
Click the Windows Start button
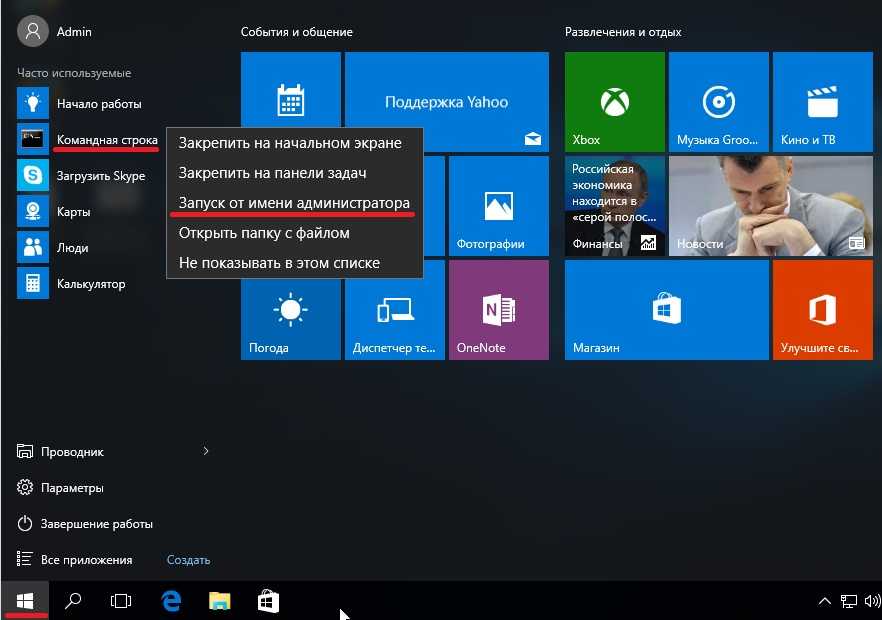[x=26, y=600]
